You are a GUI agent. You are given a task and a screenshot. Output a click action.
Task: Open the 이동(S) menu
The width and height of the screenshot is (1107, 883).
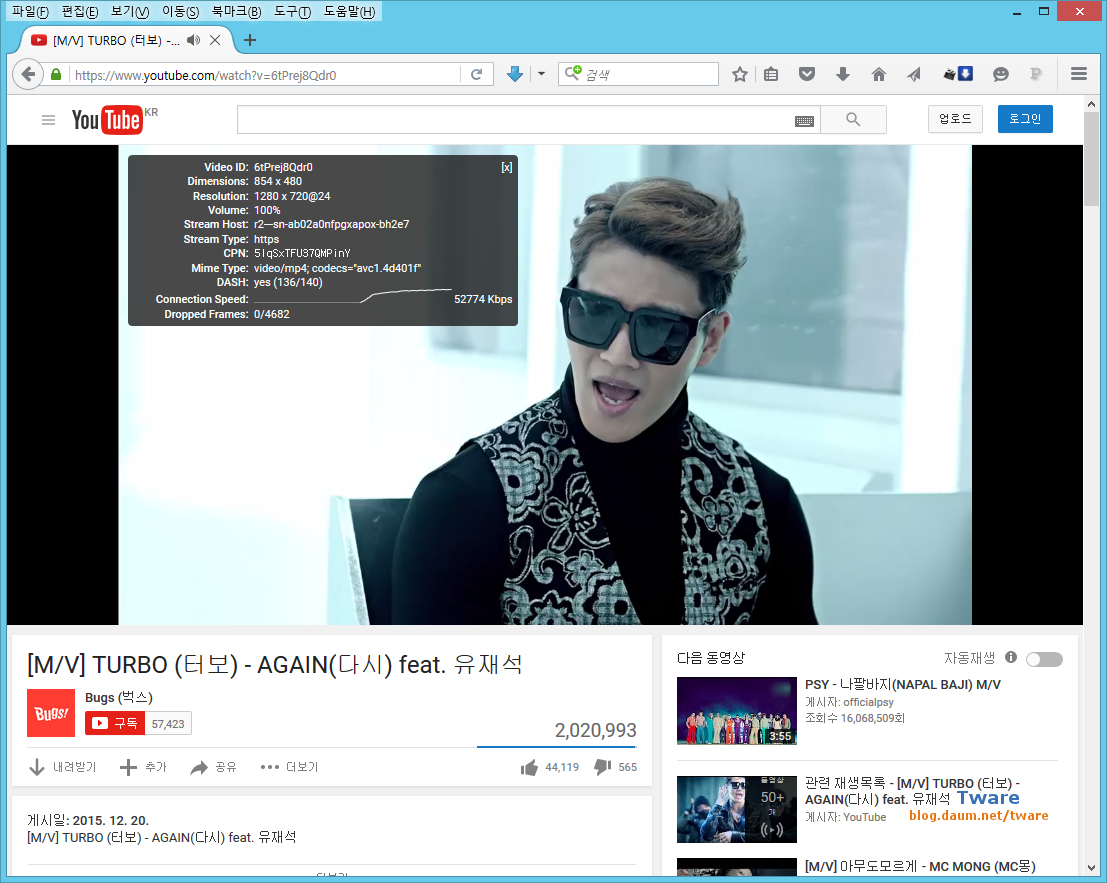(180, 11)
